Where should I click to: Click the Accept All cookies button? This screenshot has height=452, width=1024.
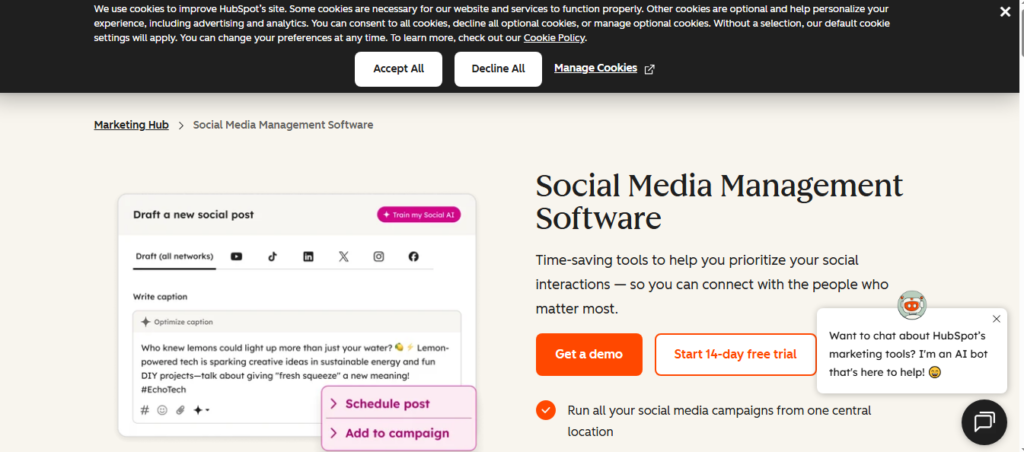click(398, 69)
